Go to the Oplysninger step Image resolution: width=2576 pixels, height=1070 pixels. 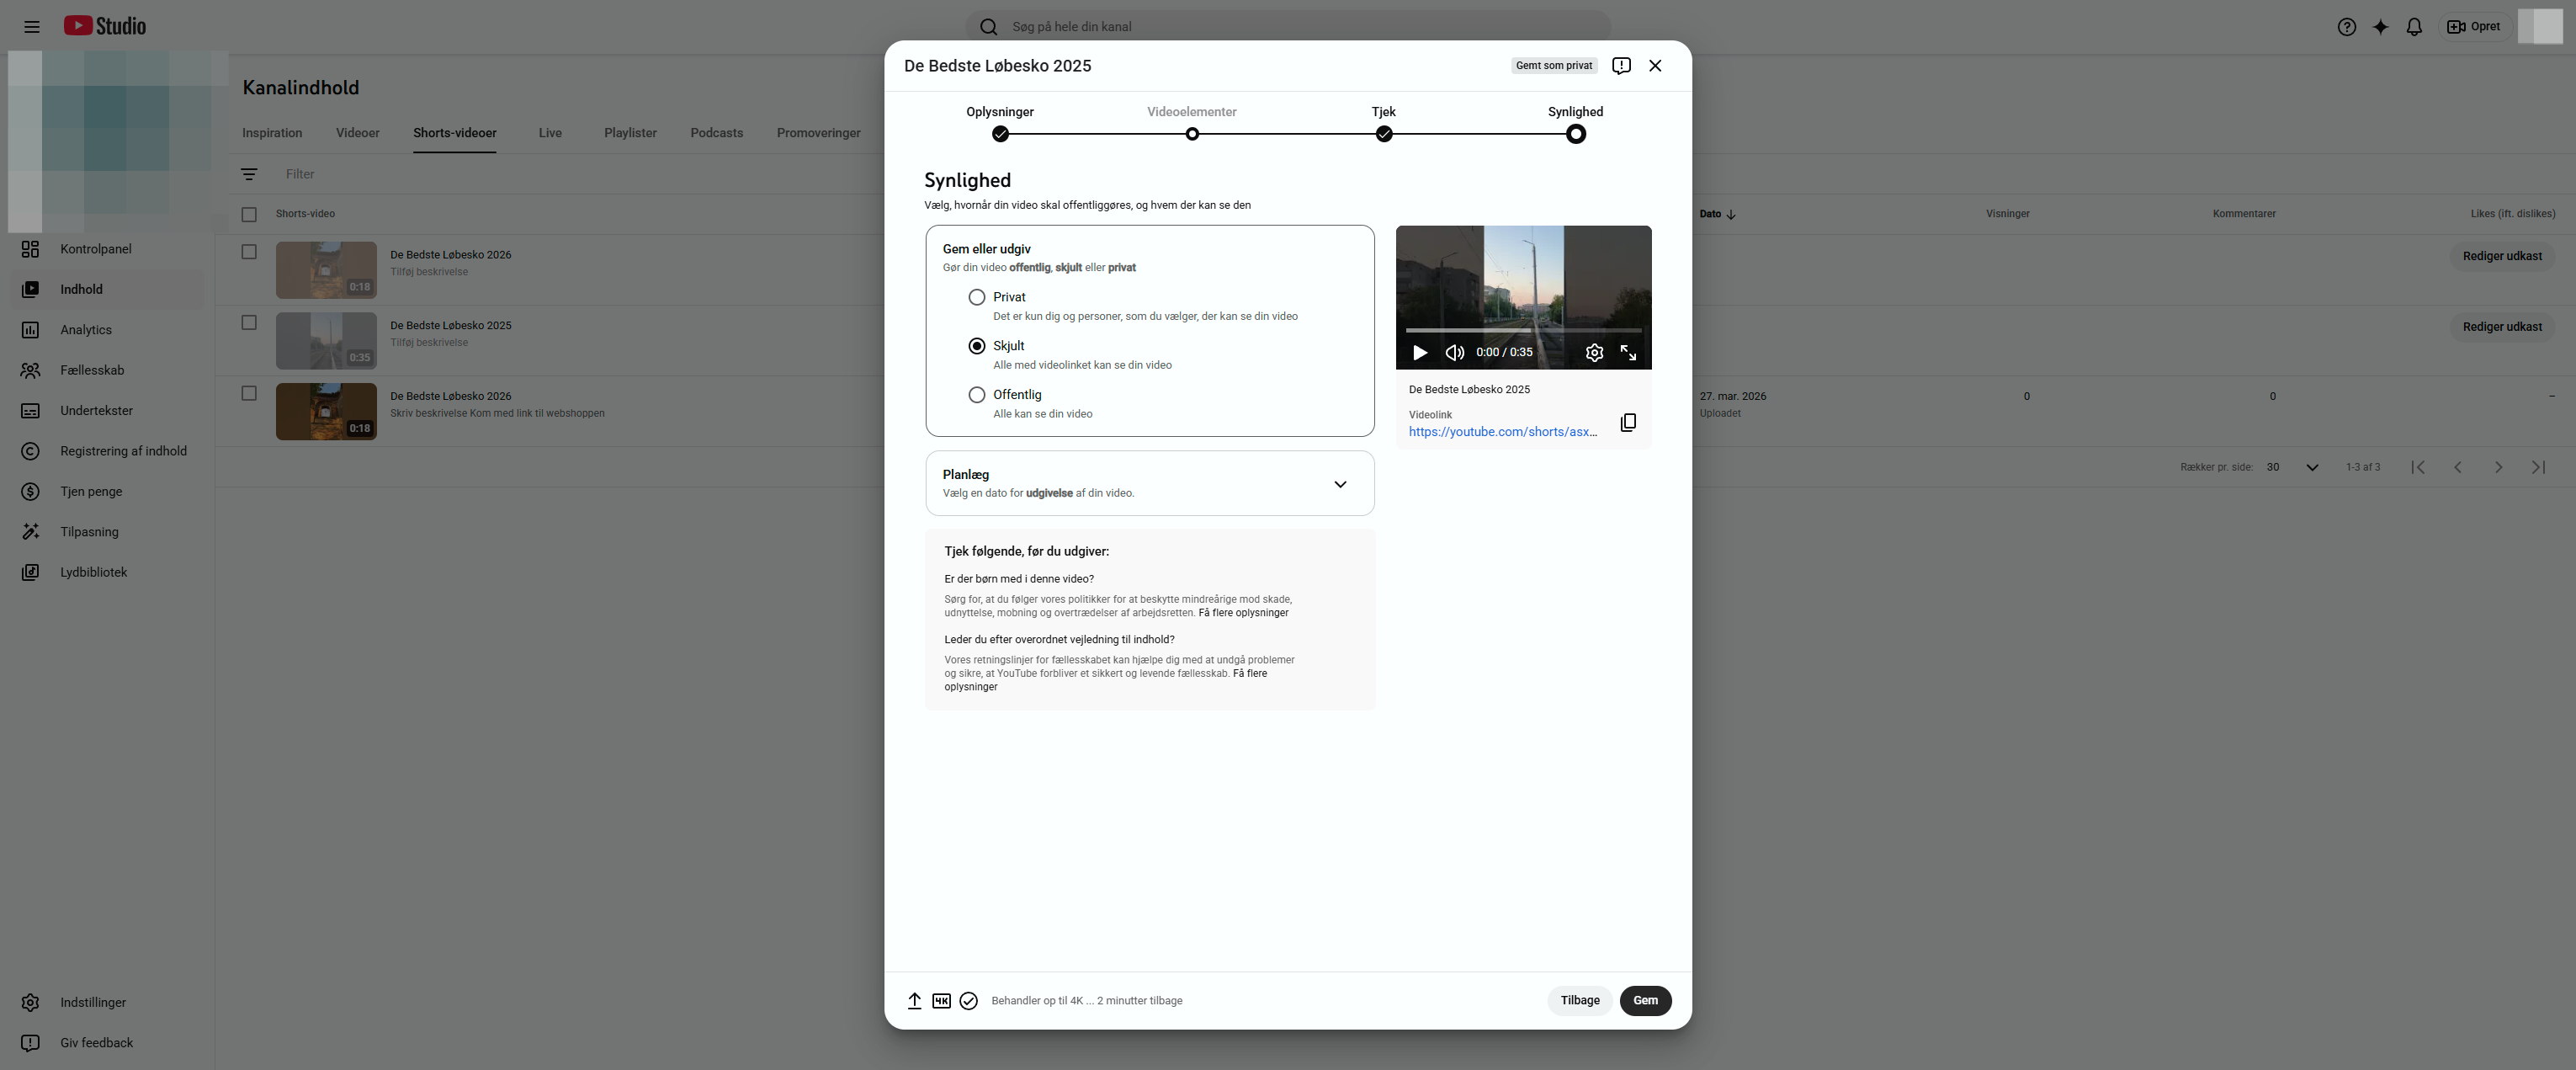pyautogui.click(x=1000, y=124)
